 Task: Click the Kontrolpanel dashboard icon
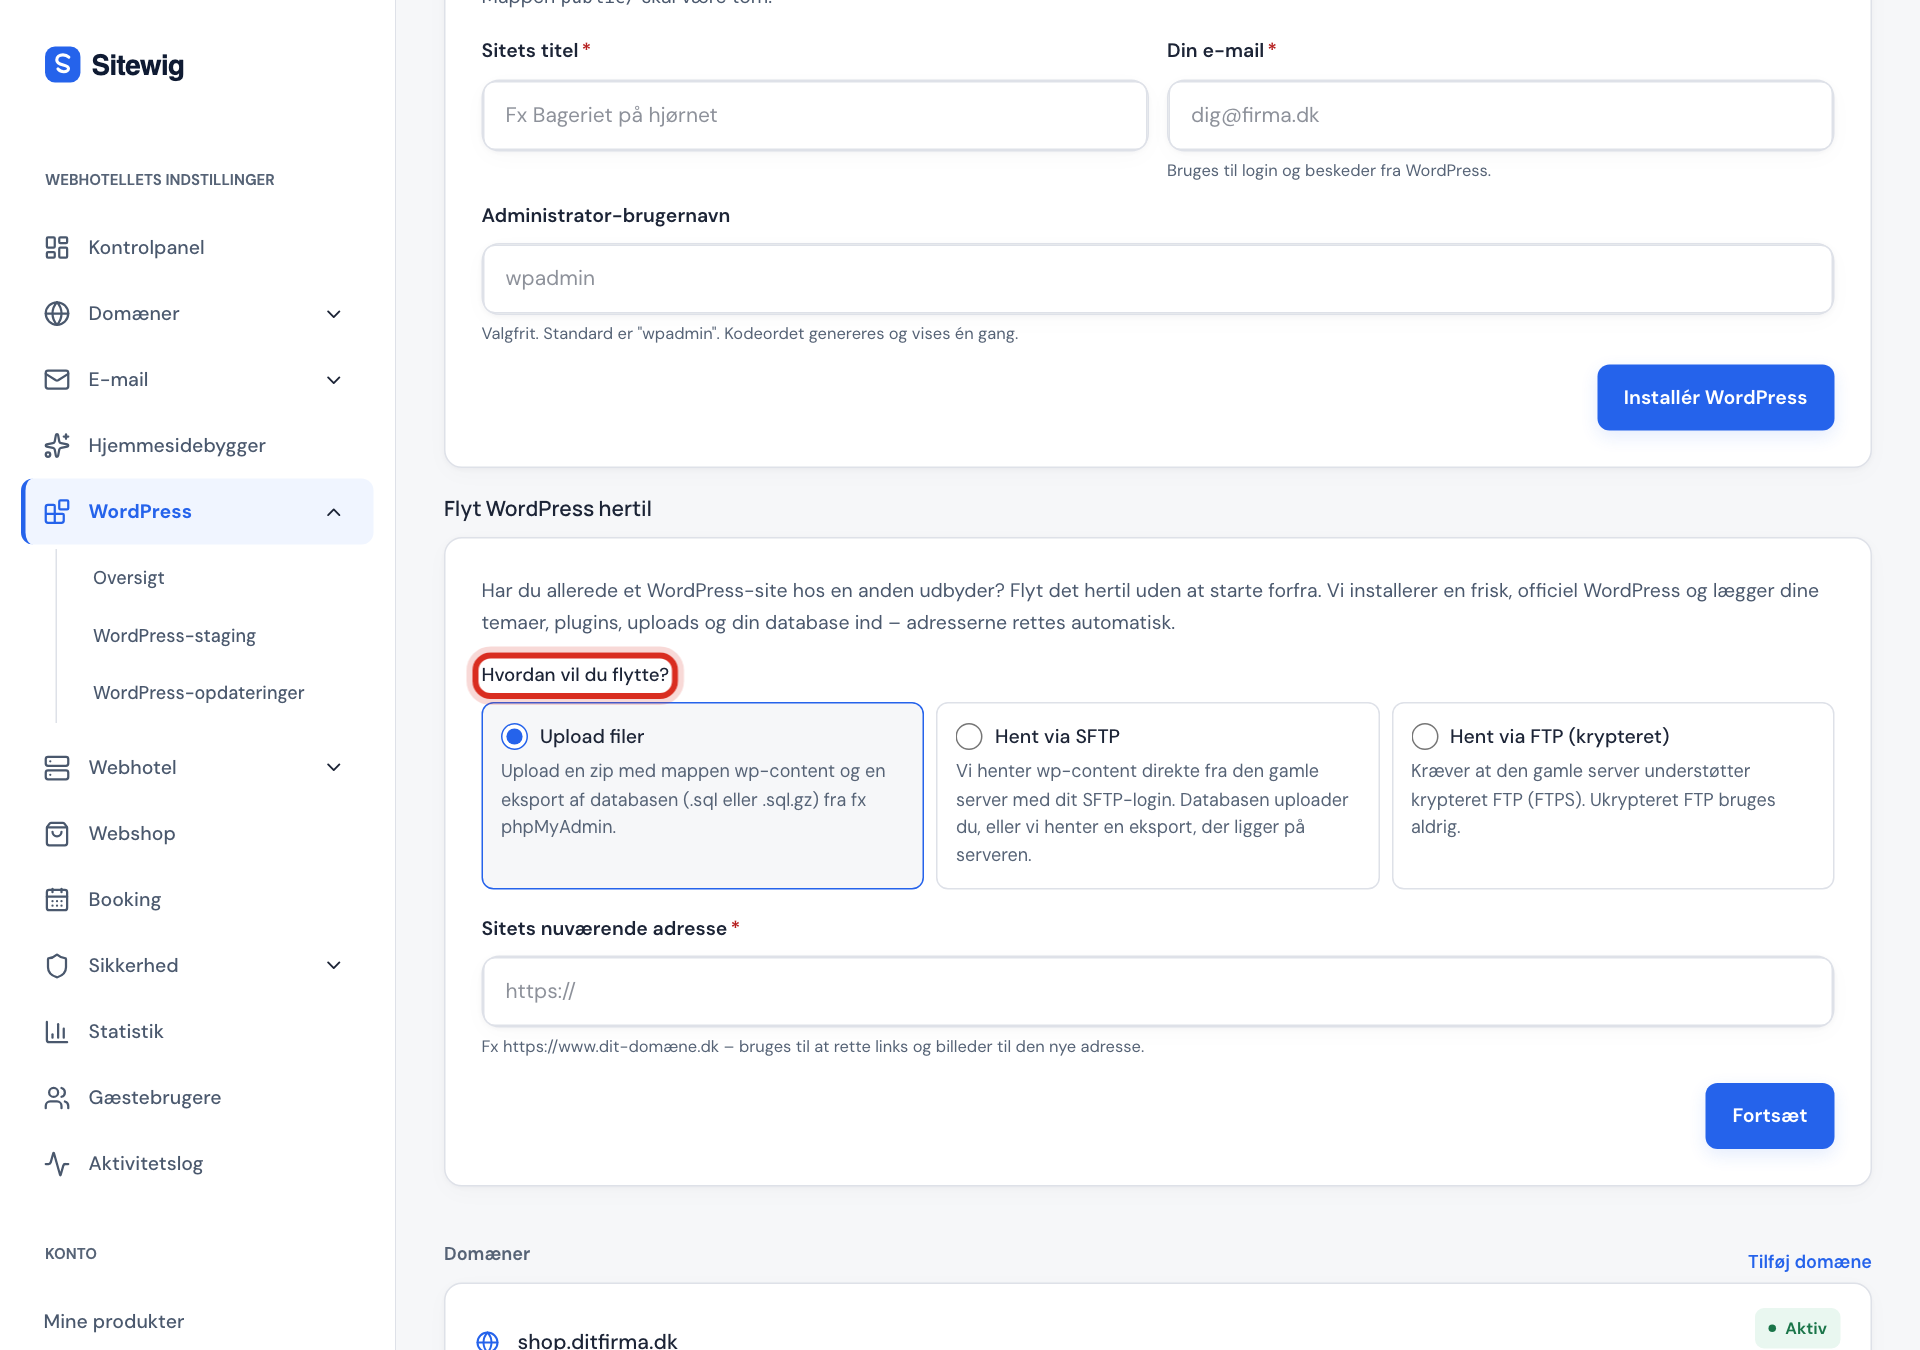(x=57, y=247)
